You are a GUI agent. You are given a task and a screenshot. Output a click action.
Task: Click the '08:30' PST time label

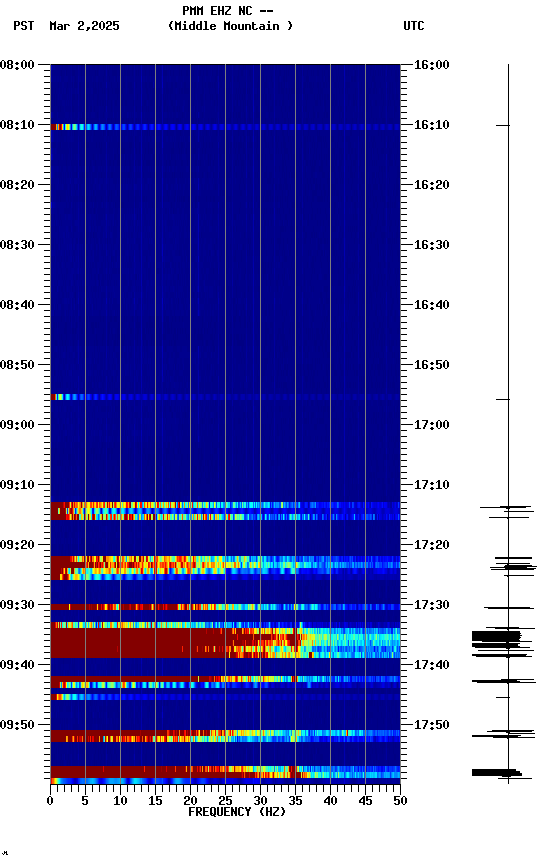click(x=17, y=245)
